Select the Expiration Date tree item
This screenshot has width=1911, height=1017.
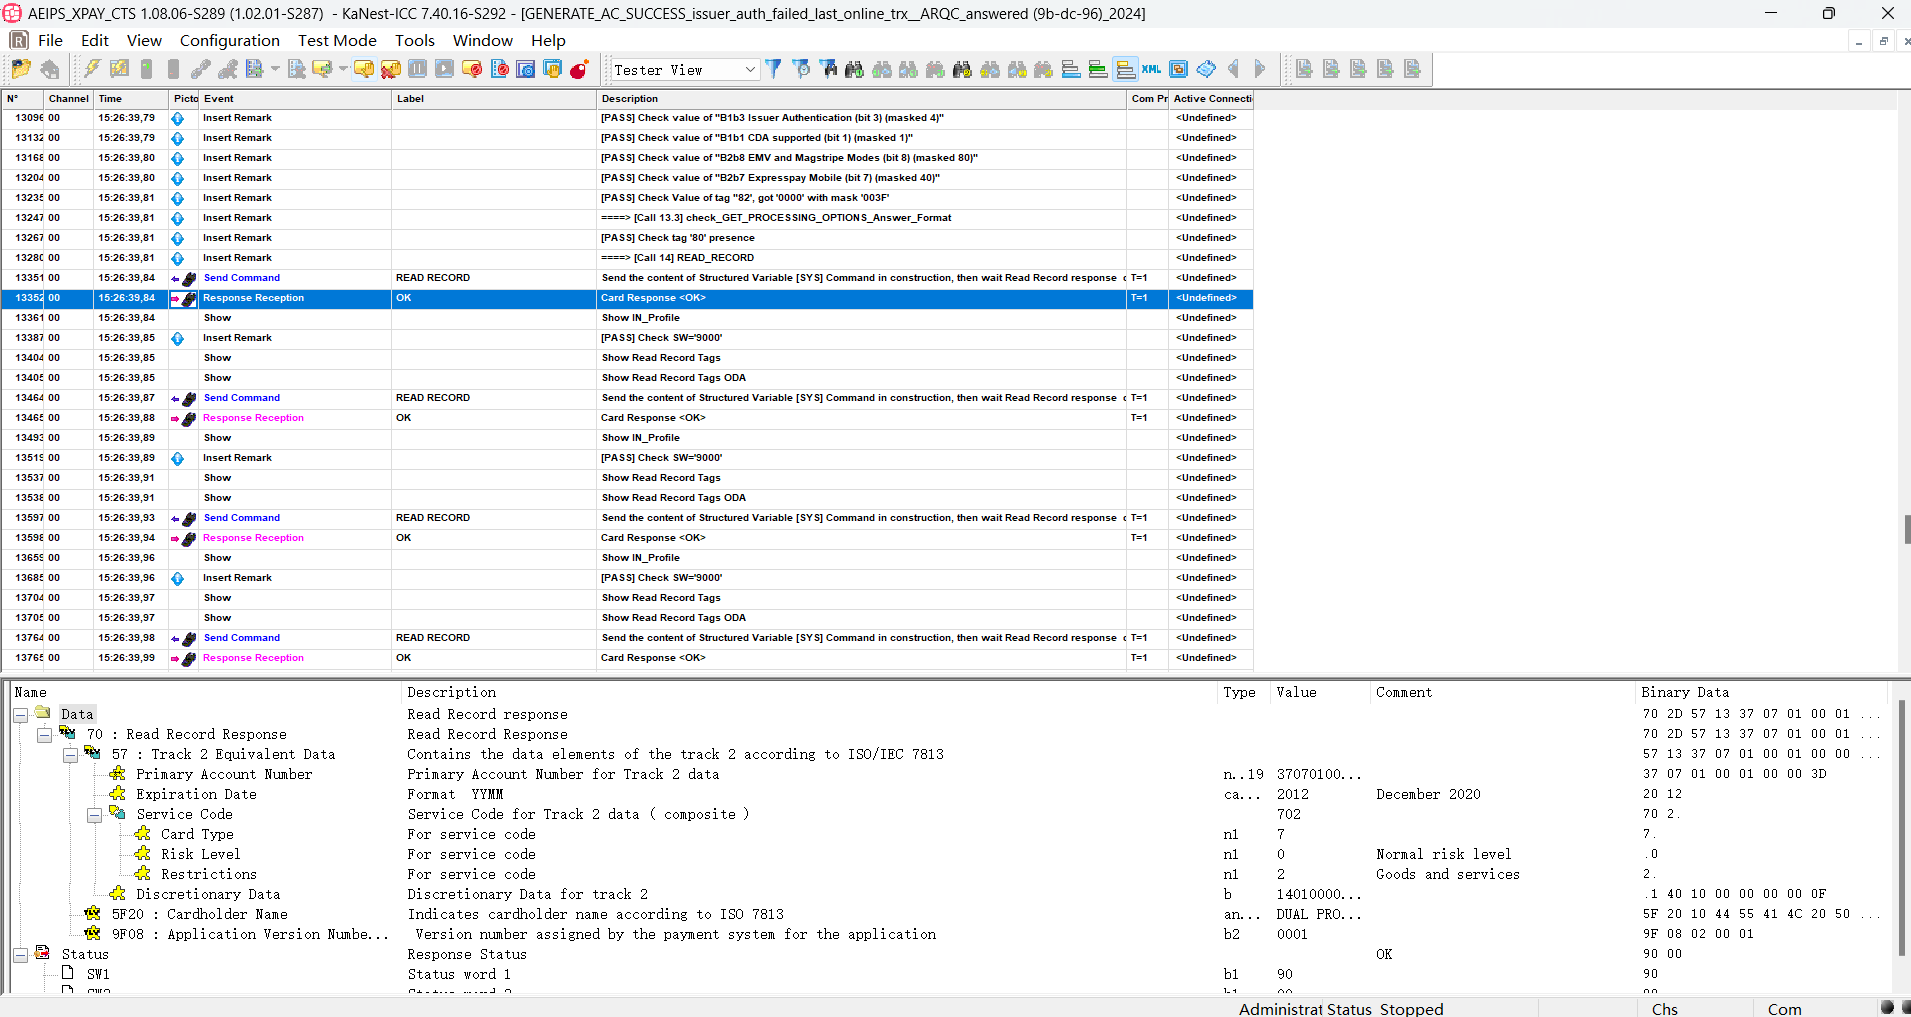click(x=196, y=794)
